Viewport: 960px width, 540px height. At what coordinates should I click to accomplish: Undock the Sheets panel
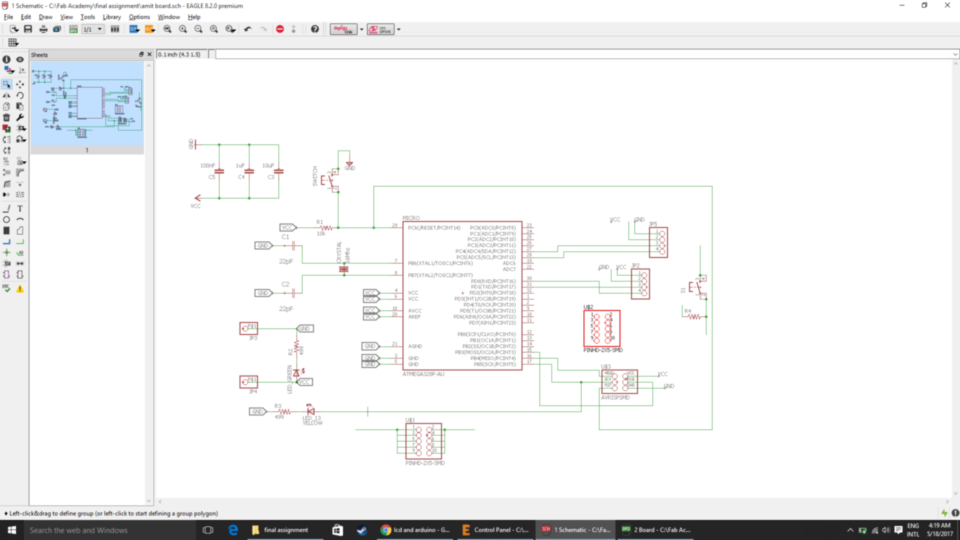[x=141, y=54]
